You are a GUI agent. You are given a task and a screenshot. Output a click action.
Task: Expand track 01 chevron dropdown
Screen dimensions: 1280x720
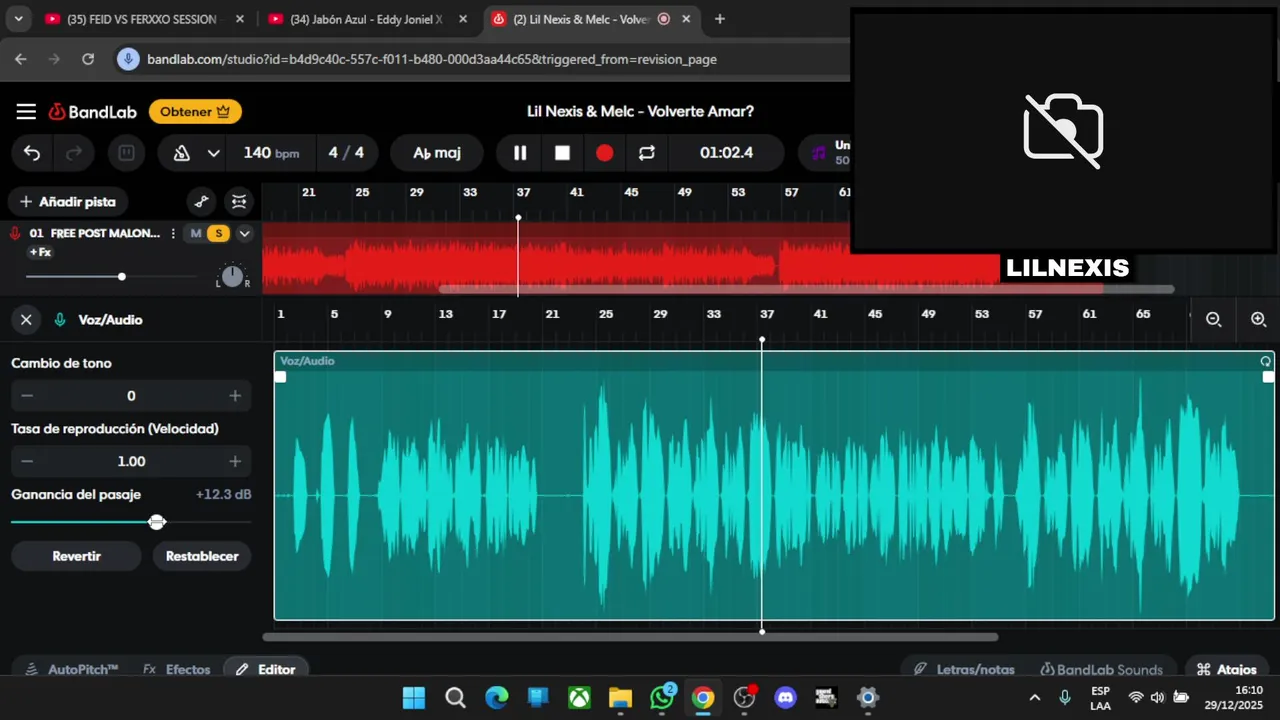pos(244,233)
